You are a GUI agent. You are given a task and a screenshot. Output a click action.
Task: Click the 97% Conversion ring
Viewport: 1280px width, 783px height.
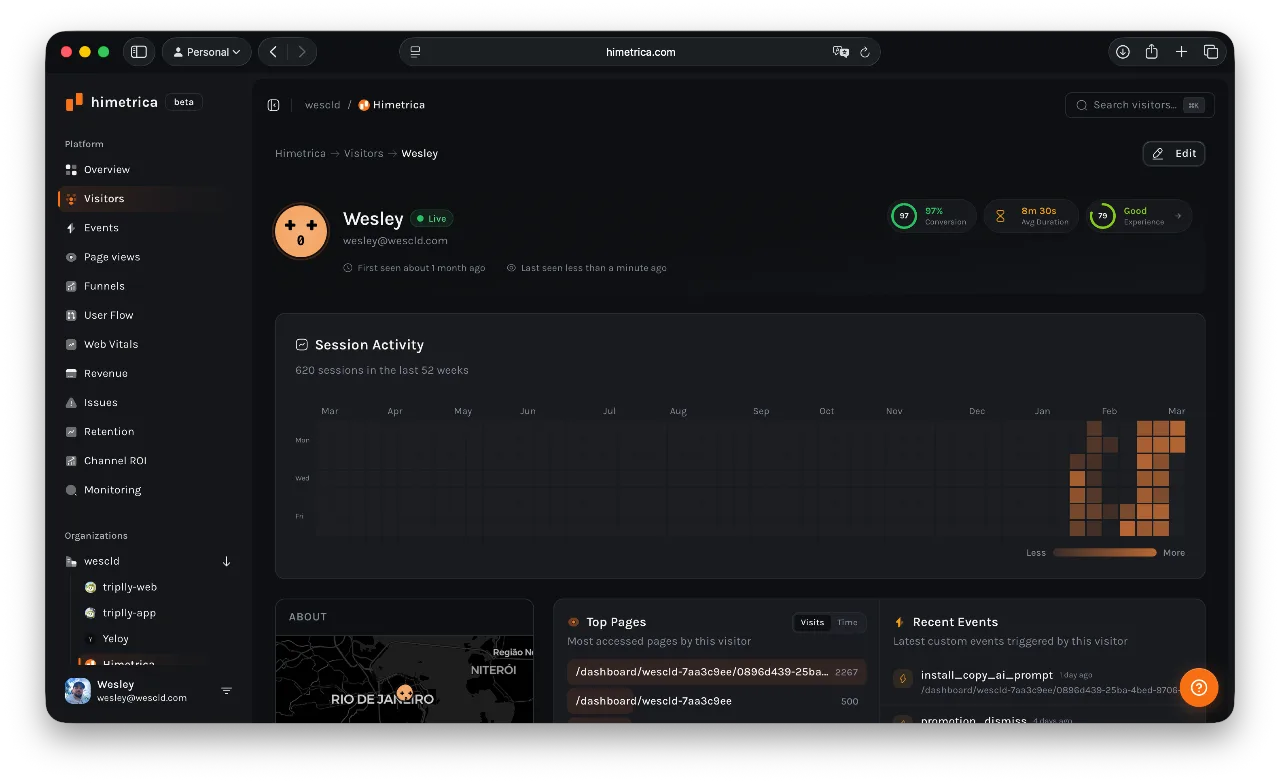[x=904, y=216]
